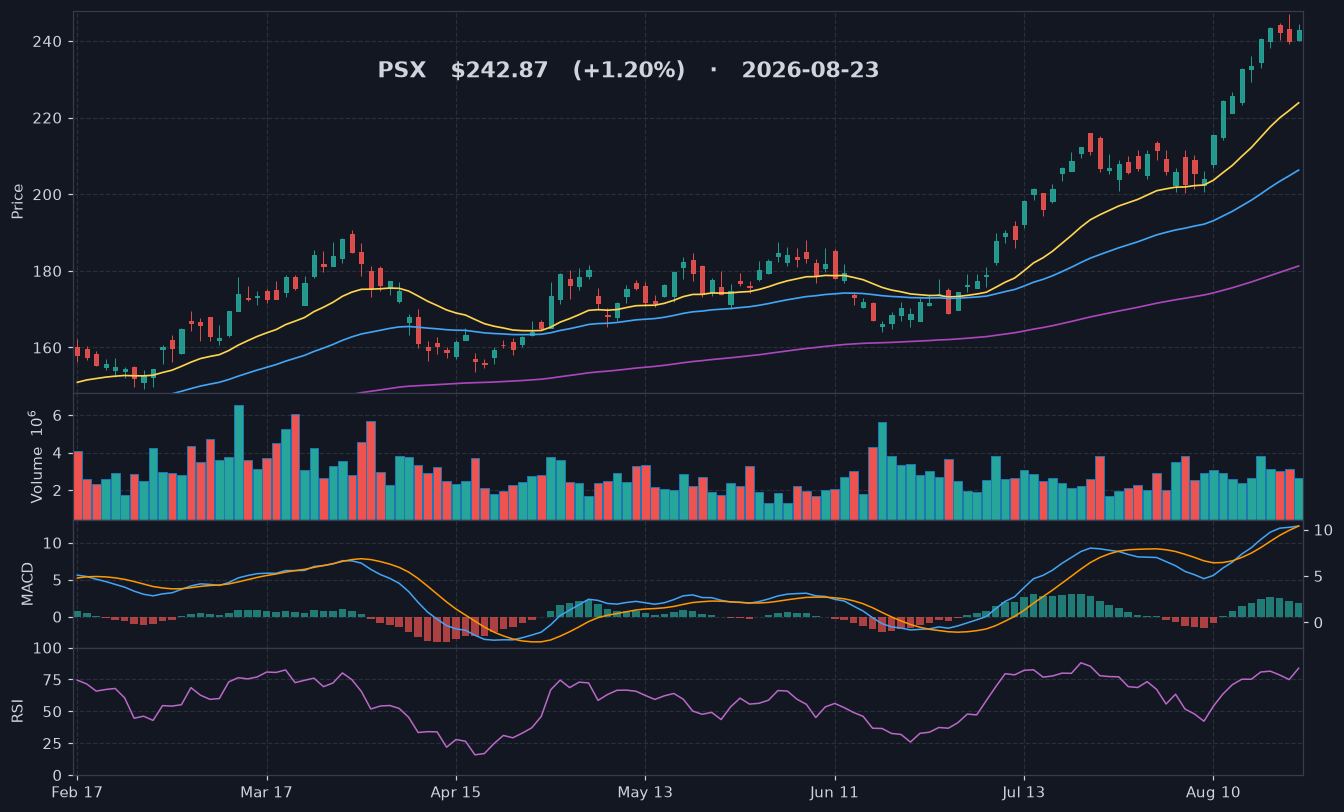This screenshot has height=812, width=1344.
Task: Click the (+1.20%) change value
Action: [x=629, y=71]
